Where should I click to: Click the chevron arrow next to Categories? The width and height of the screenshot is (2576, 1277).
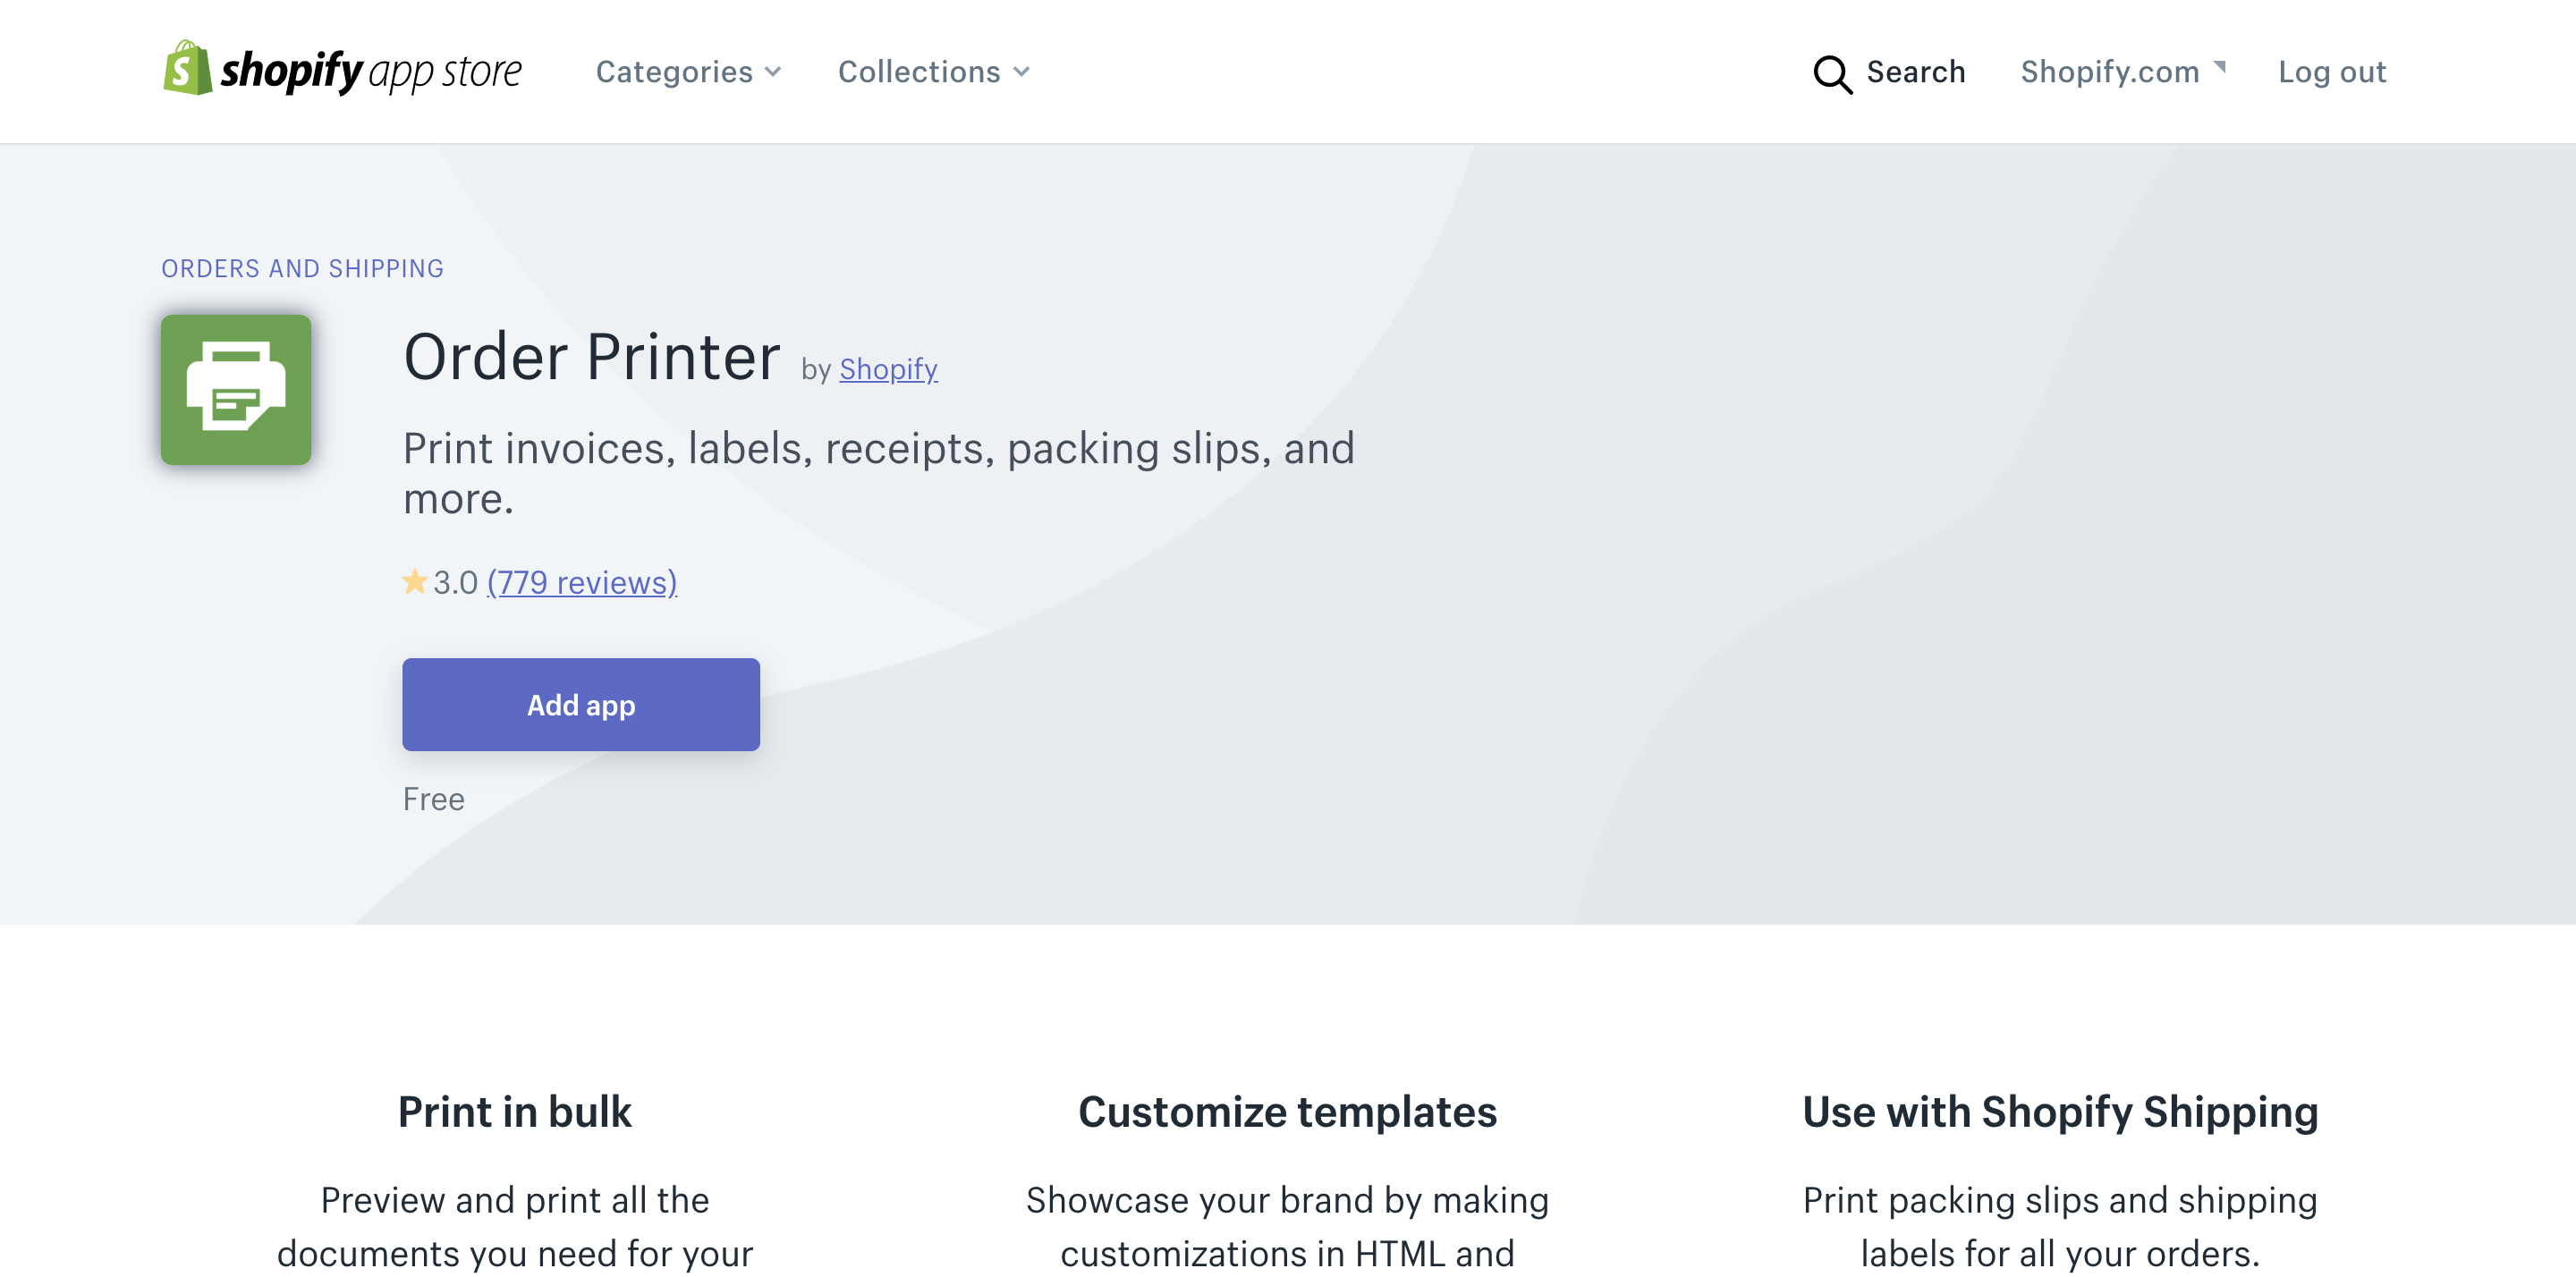coord(773,72)
